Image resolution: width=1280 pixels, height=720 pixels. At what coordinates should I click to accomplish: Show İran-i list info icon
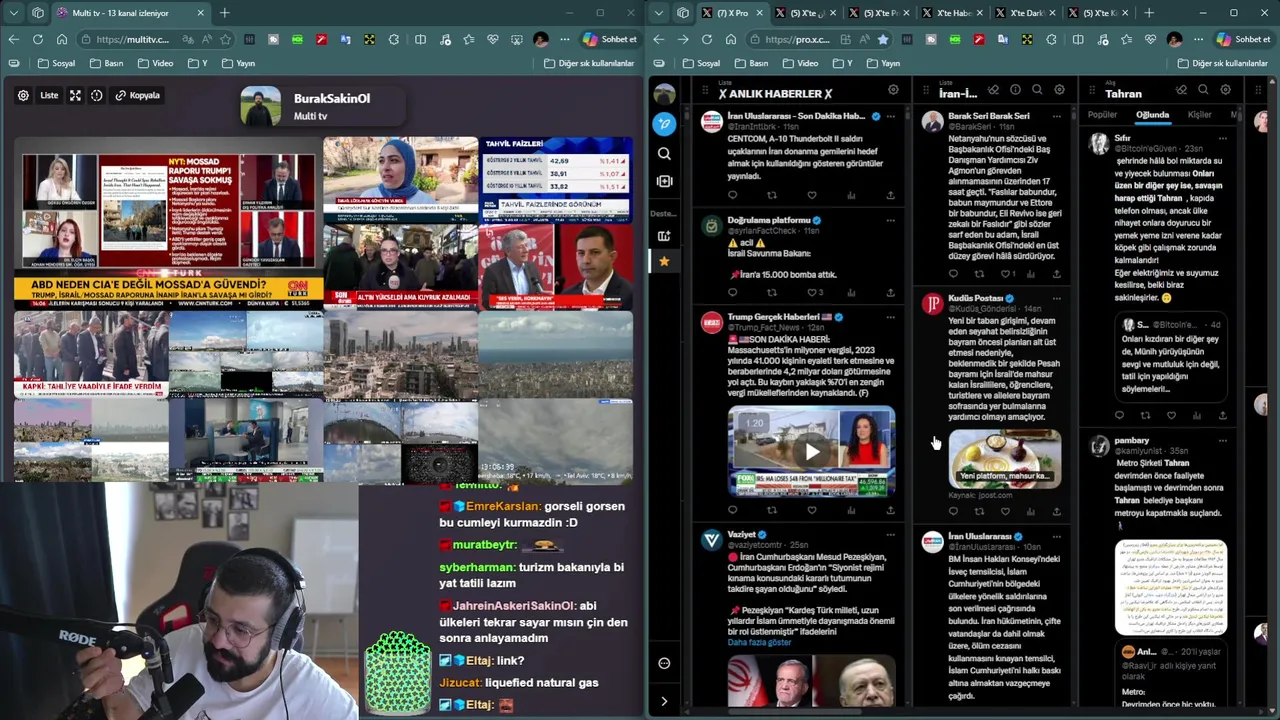point(1015,90)
